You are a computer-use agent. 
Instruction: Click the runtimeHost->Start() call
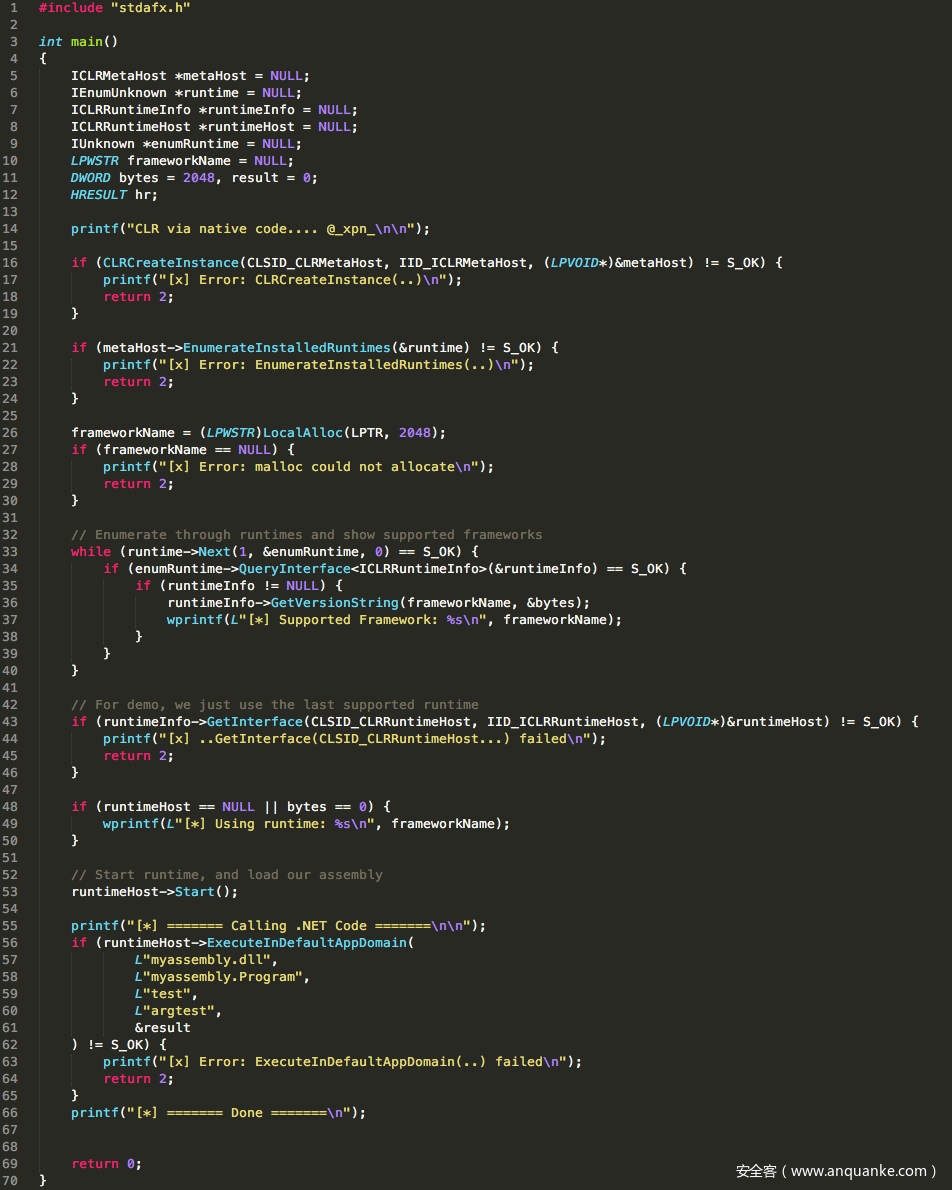point(154,891)
